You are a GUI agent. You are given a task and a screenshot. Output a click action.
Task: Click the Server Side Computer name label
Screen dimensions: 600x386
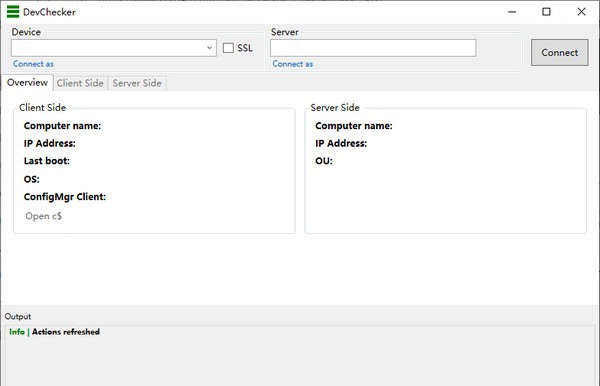pos(354,126)
